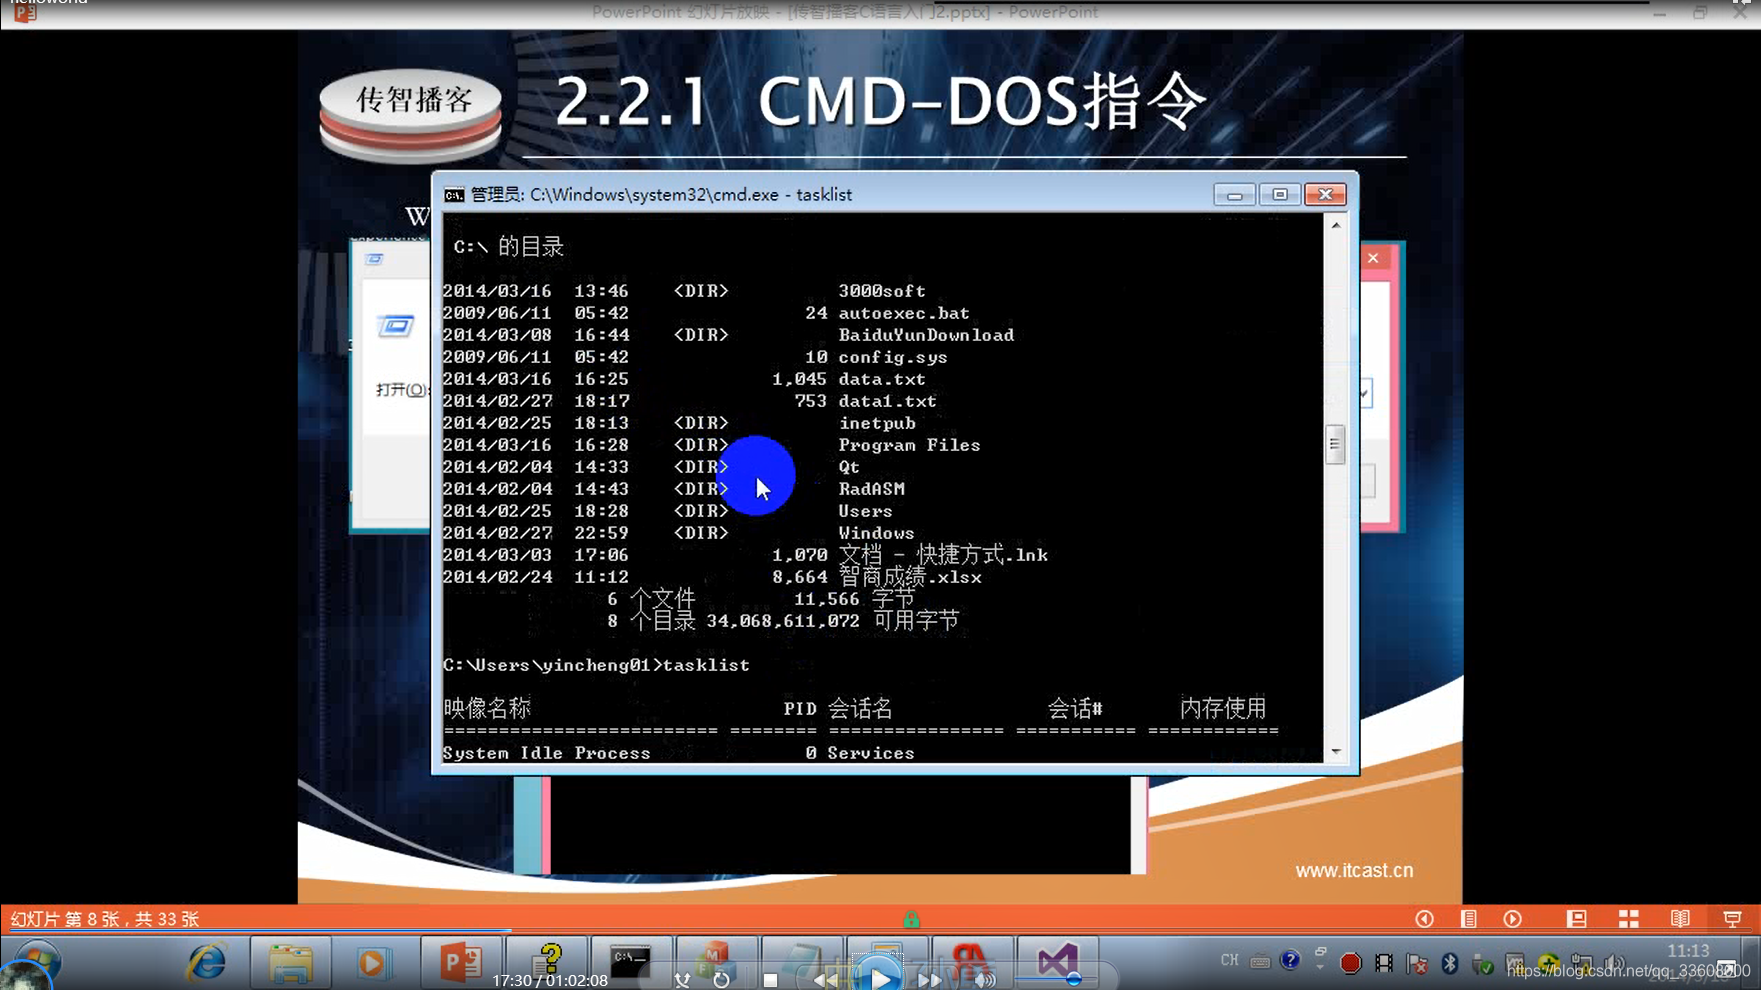Mute the video player volume
The height and width of the screenshot is (990, 1761).
coord(985,980)
